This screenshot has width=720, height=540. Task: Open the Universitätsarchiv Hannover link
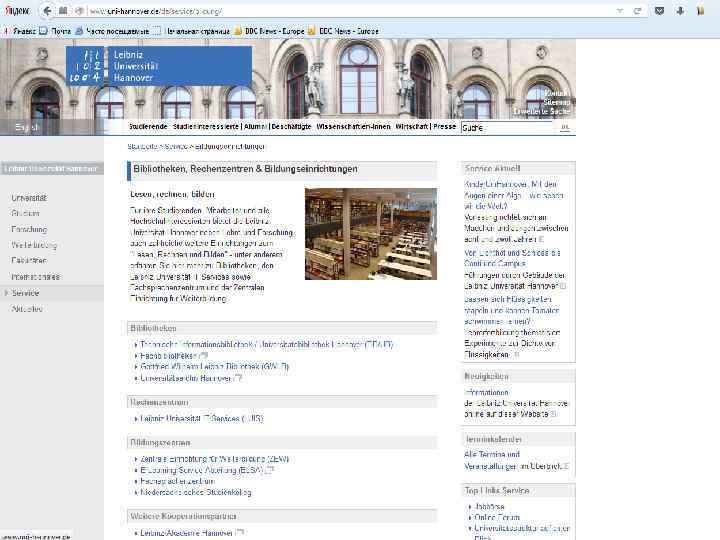[x=186, y=378]
